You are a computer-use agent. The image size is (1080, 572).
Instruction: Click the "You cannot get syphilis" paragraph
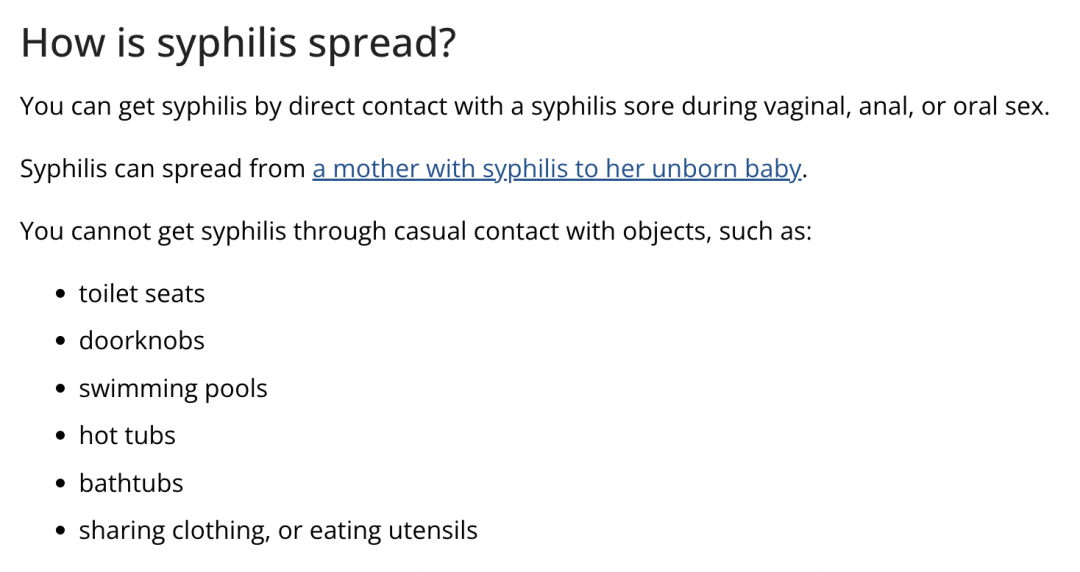pyautogui.click(x=415, y=232)
